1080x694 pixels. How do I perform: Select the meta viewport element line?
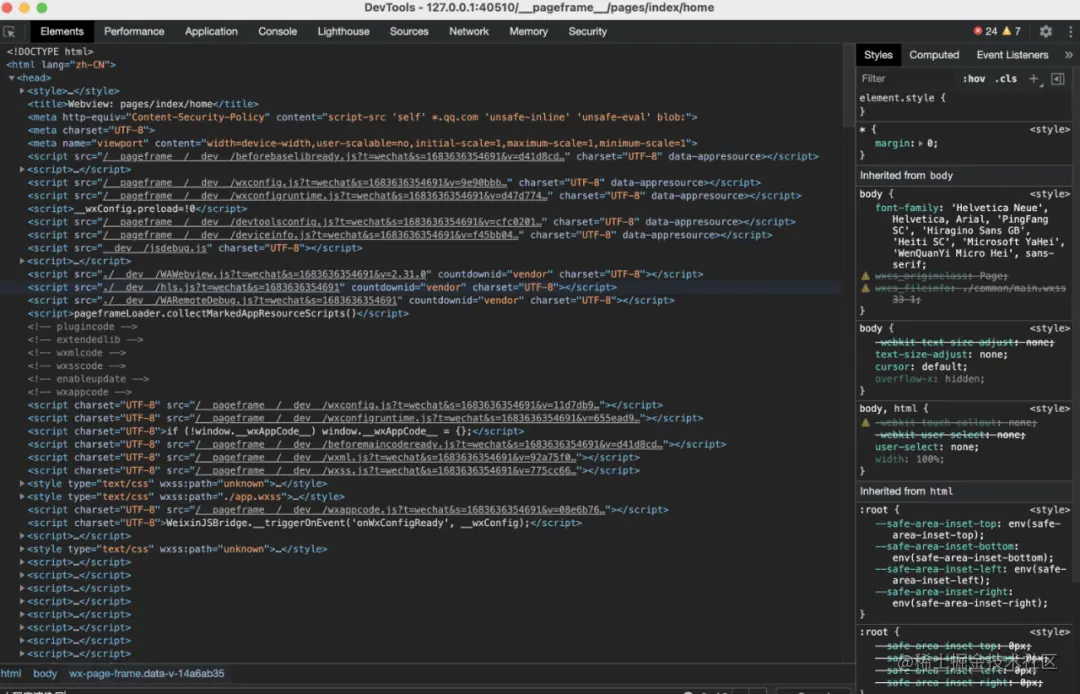[x=362, y=143]
